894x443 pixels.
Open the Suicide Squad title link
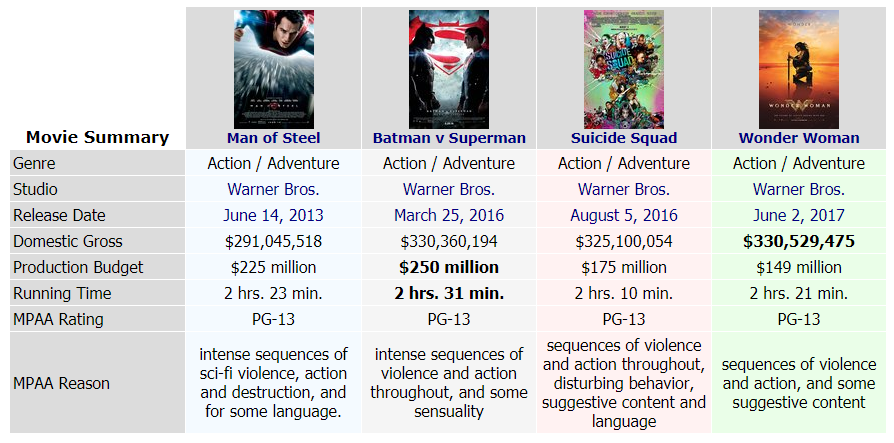click(624, 138)
